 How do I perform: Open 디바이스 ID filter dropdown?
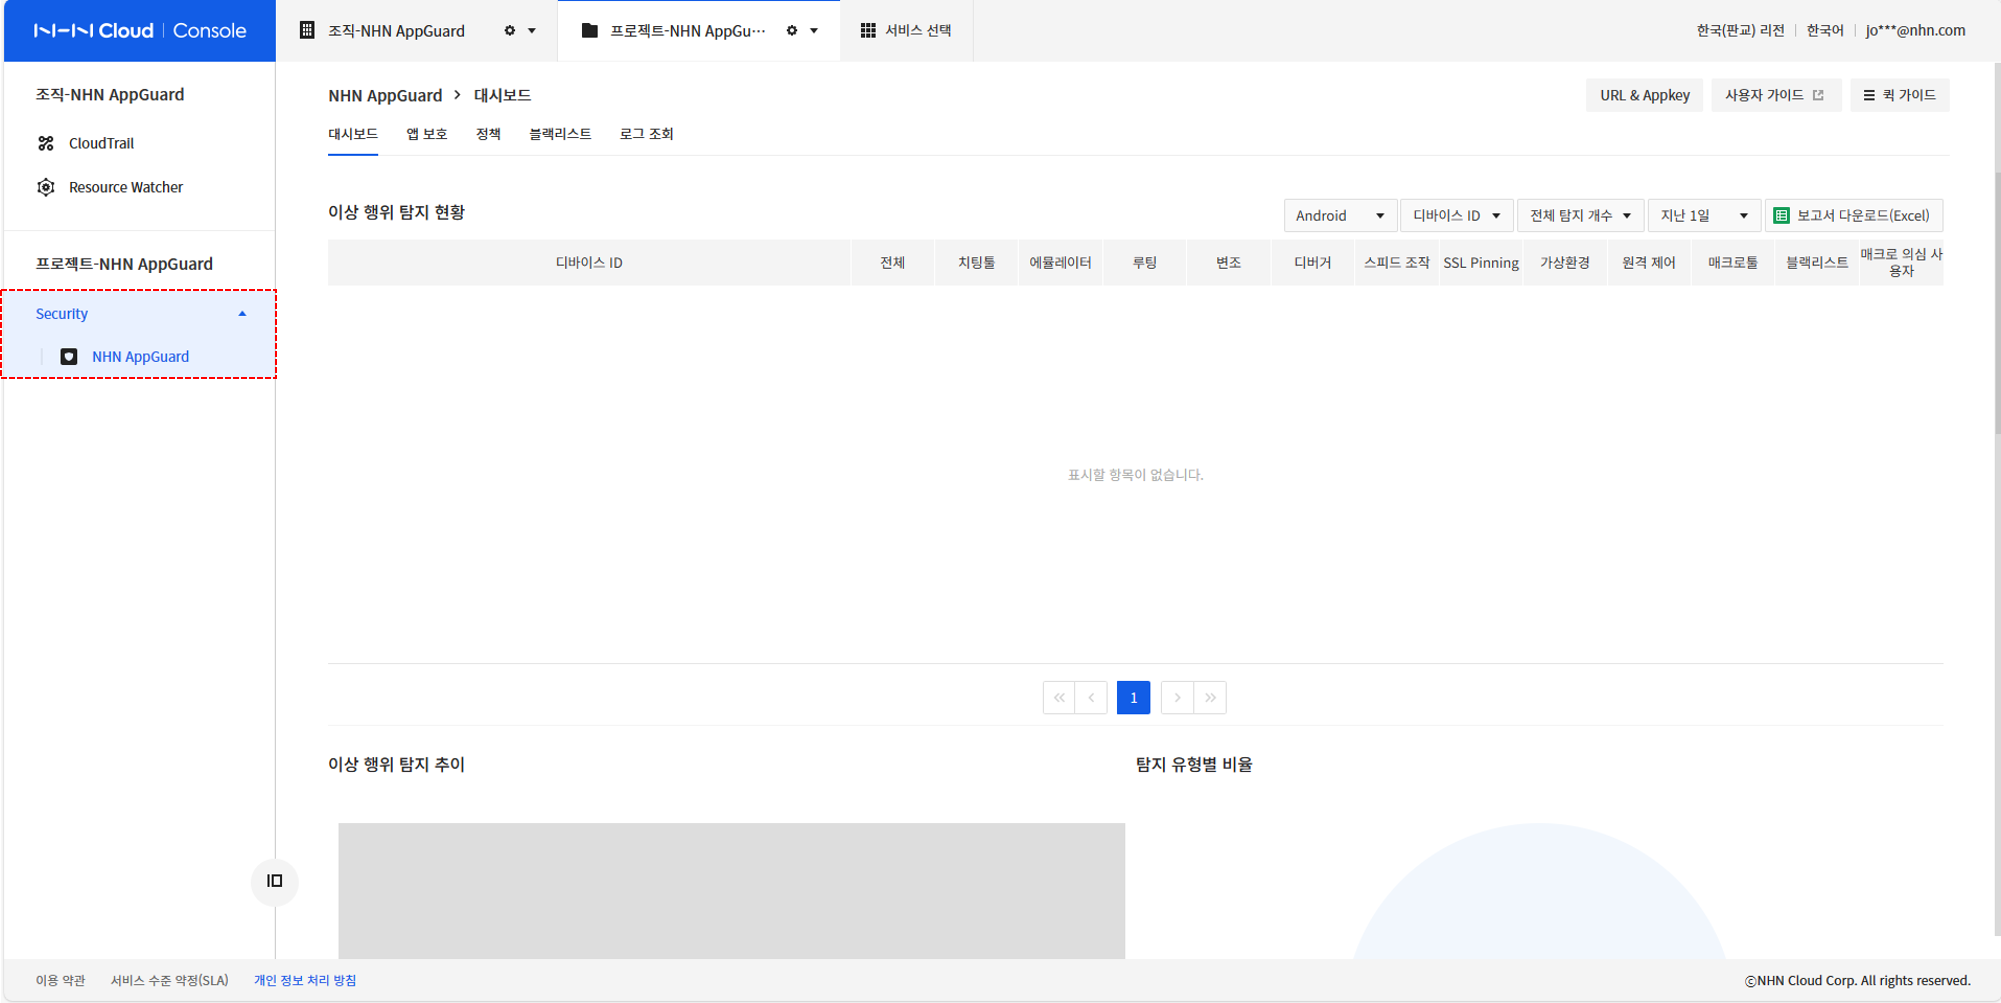(x=1457, y=215)
